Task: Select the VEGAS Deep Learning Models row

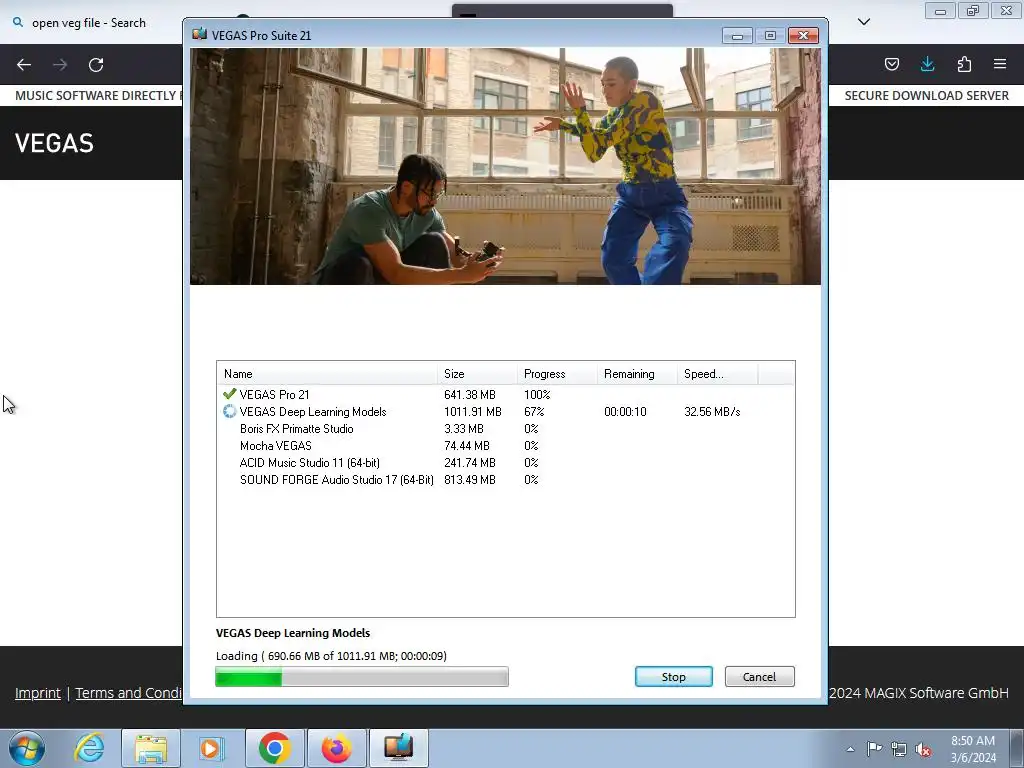Action: [x=505, y=411]
